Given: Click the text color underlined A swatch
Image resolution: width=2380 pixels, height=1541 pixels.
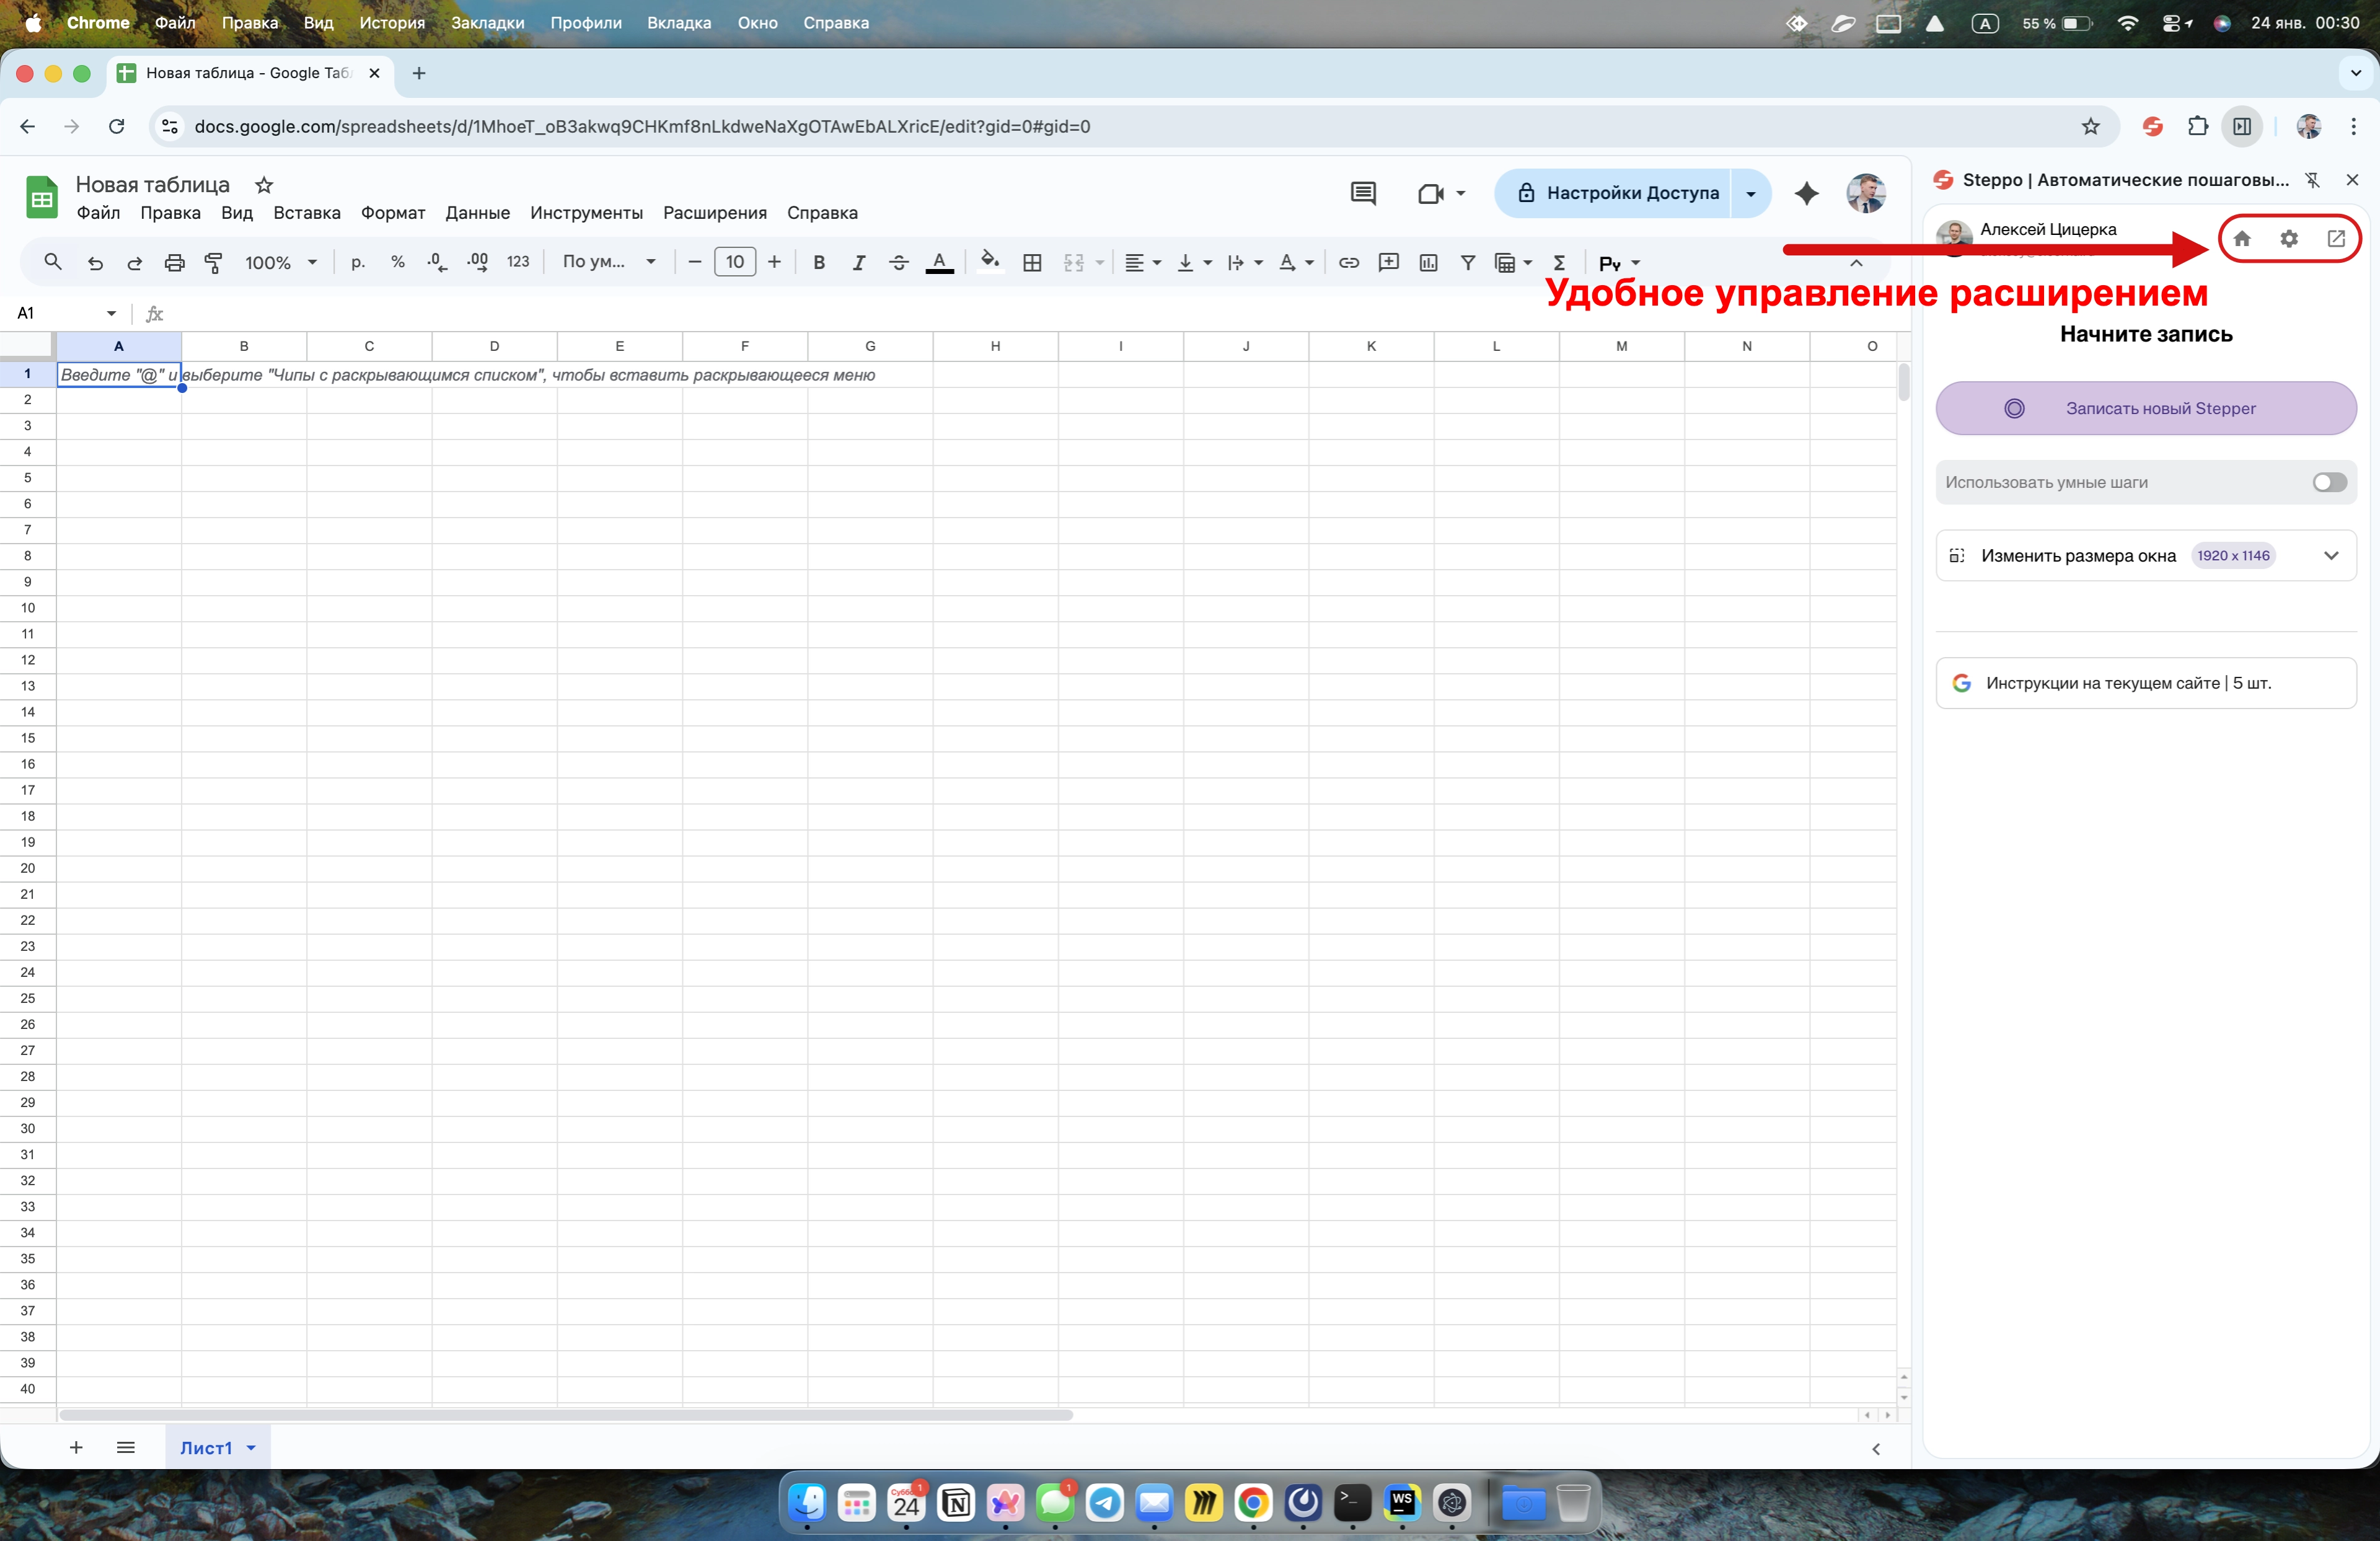Looking at the screenshot, I should click(938, 263).
